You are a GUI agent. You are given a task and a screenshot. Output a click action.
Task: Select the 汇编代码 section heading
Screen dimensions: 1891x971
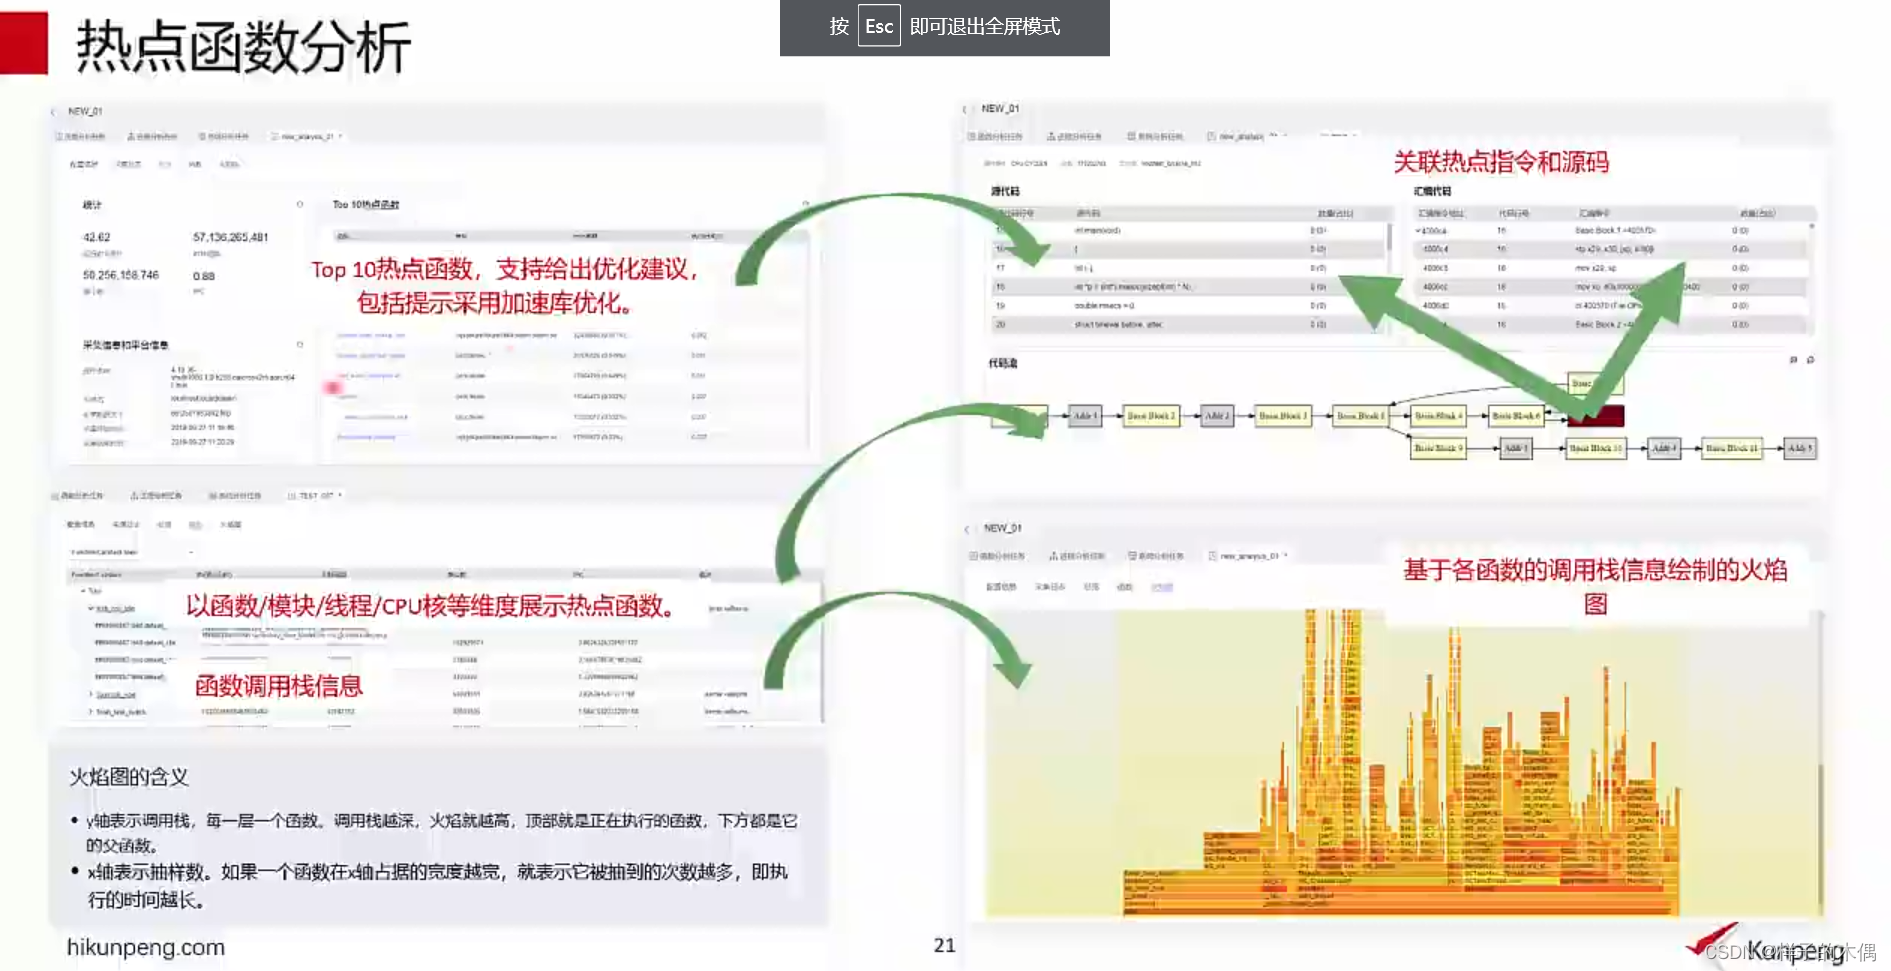[1432, 191]
